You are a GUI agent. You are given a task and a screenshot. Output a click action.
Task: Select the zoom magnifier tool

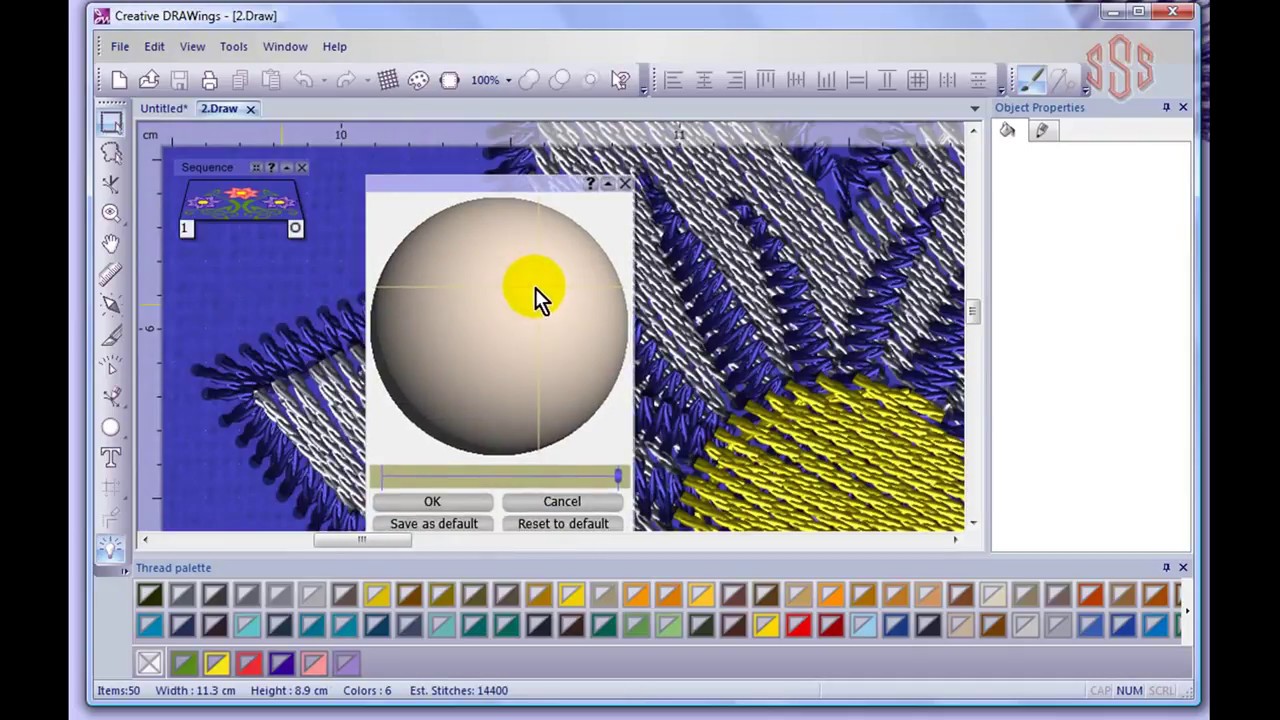pos(111,213)
